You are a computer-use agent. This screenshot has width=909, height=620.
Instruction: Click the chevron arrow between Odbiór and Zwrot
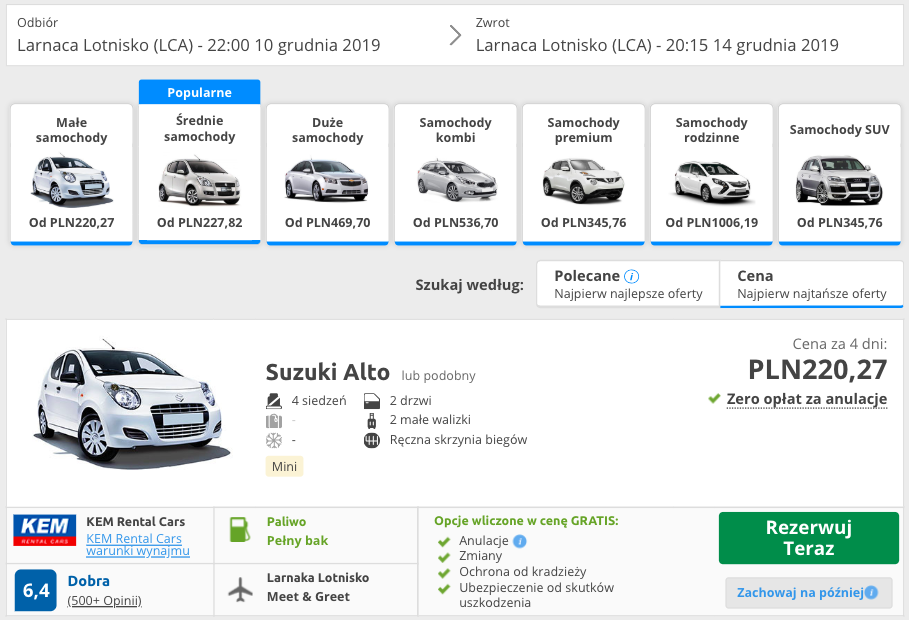click(455, 33)
